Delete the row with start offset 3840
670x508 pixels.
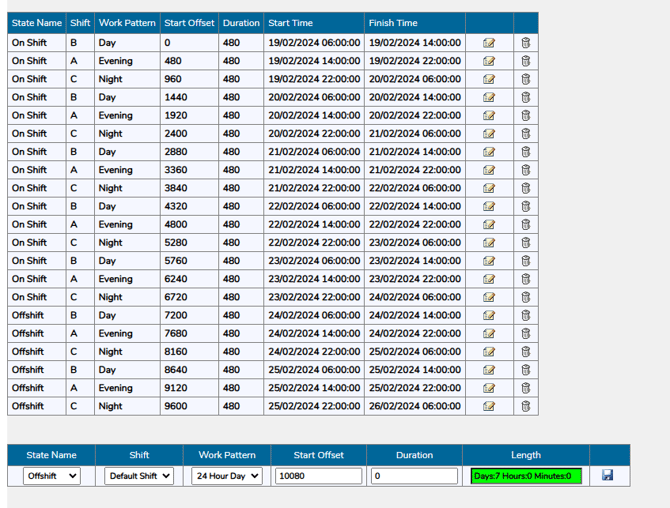coord(526,188)
